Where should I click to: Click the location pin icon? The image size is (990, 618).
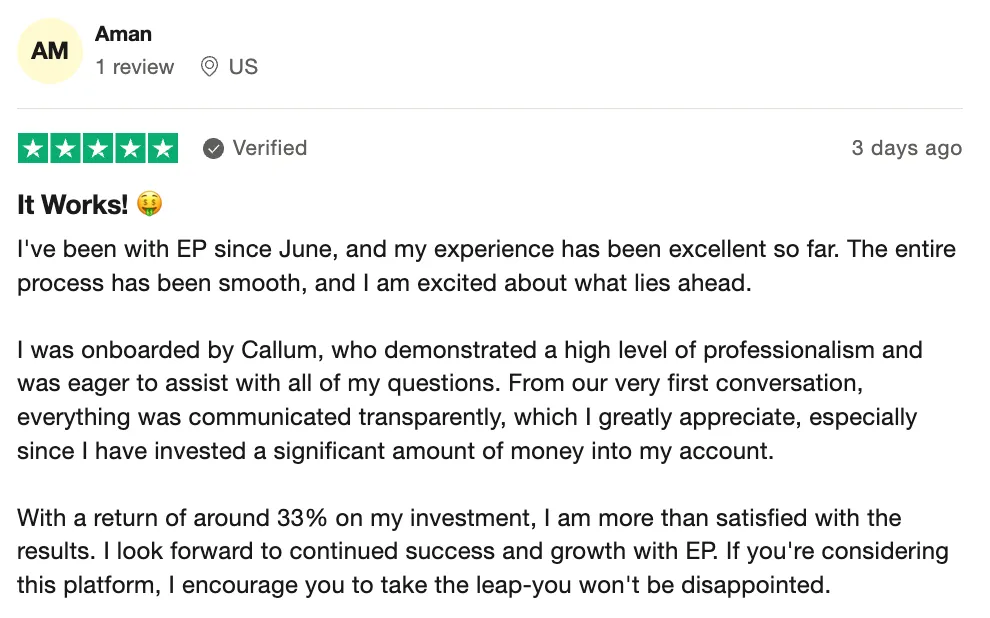pos(209,66)
